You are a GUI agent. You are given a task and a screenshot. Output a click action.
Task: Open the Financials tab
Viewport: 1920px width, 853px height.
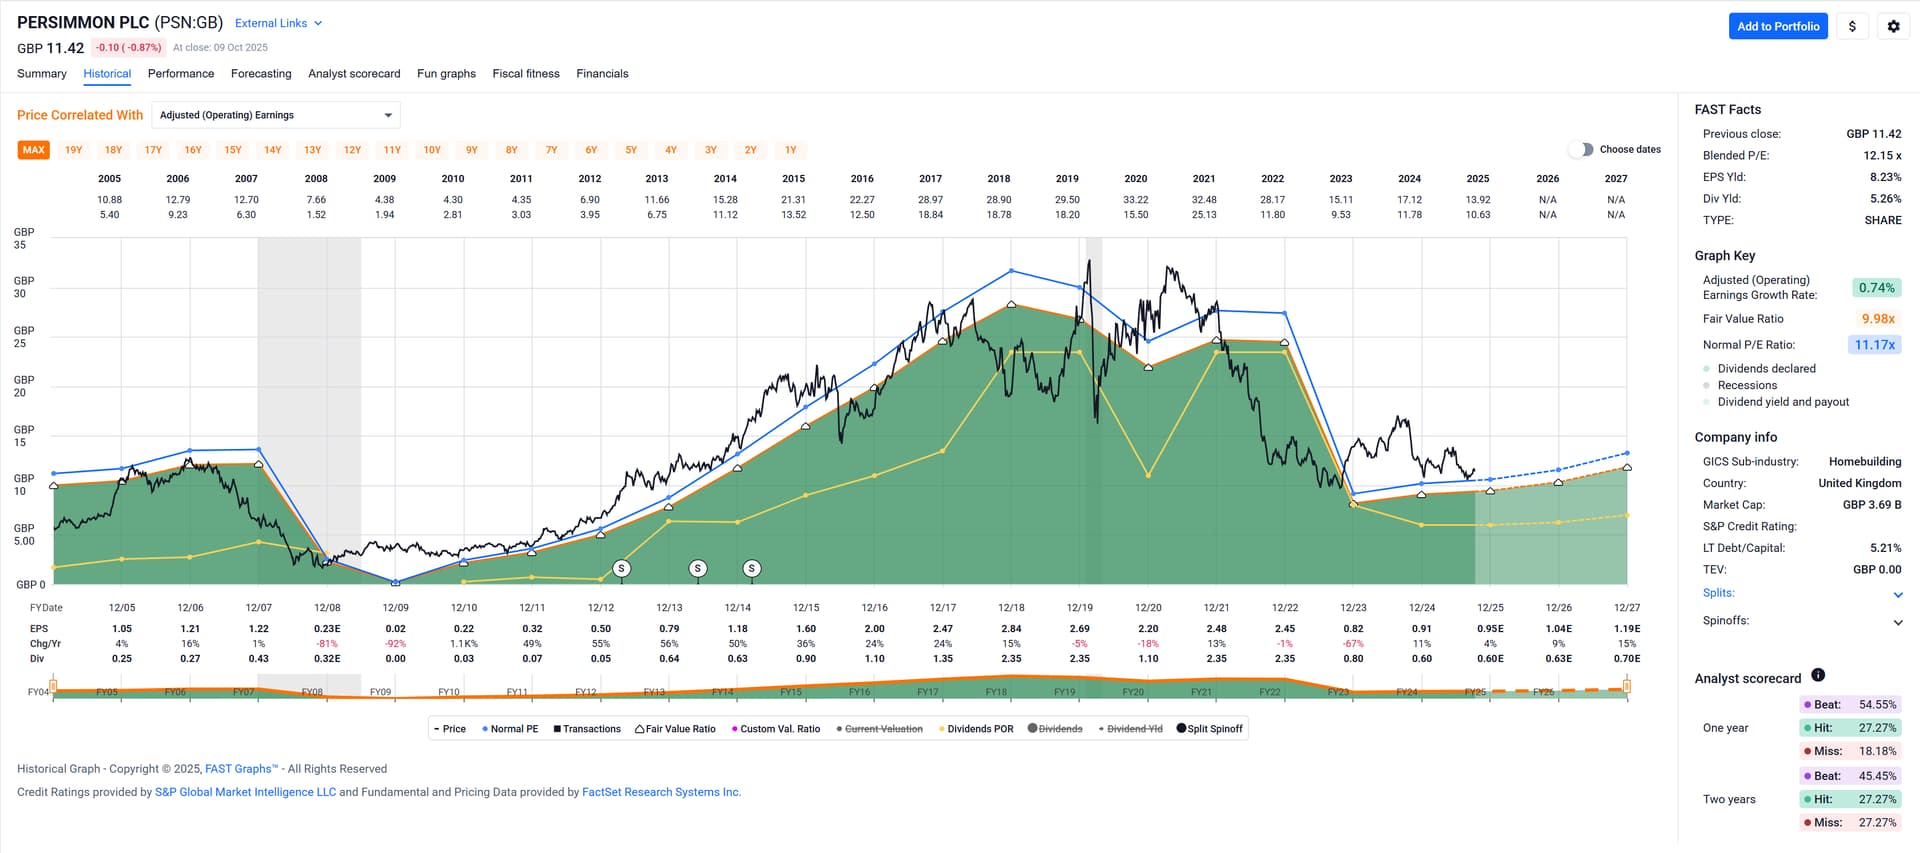(x=602, y=74)
